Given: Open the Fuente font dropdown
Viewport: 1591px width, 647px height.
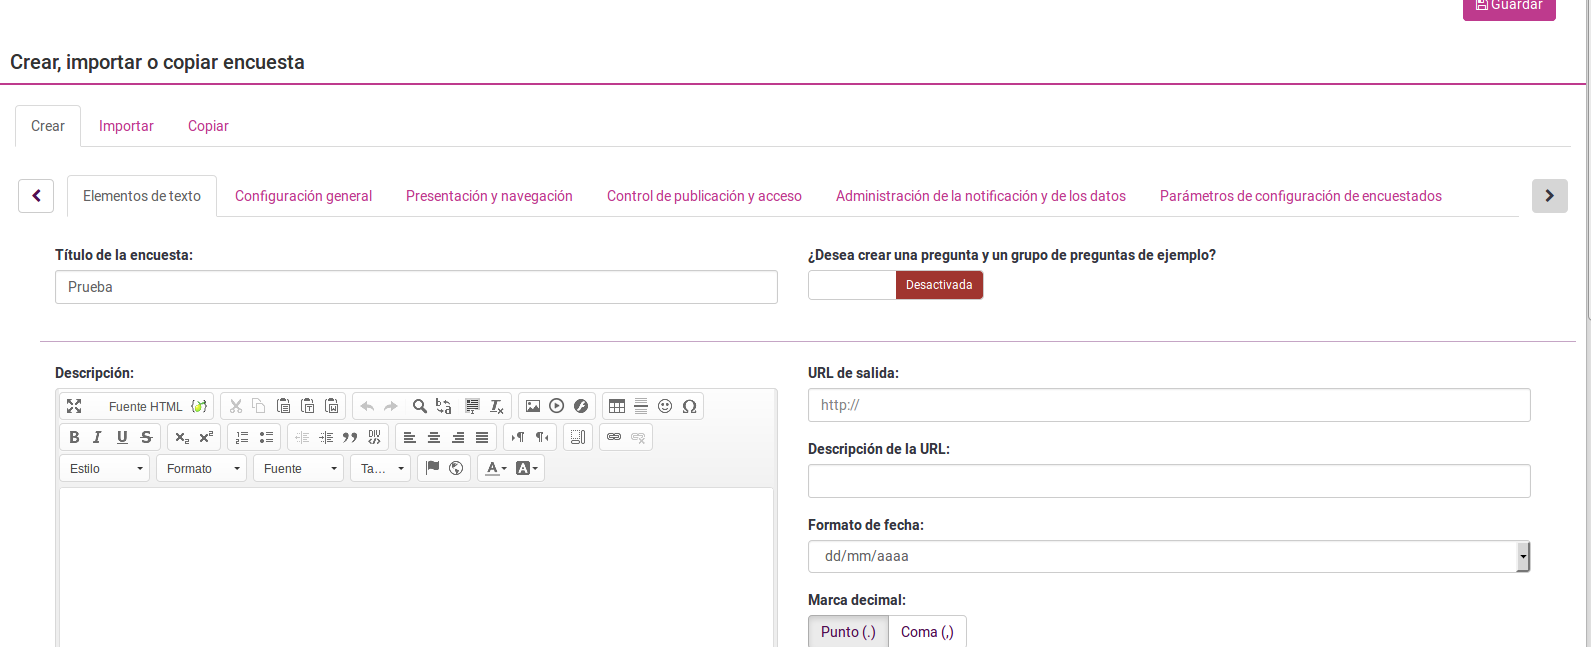Looking at the screenshot, I should (299, 468).
